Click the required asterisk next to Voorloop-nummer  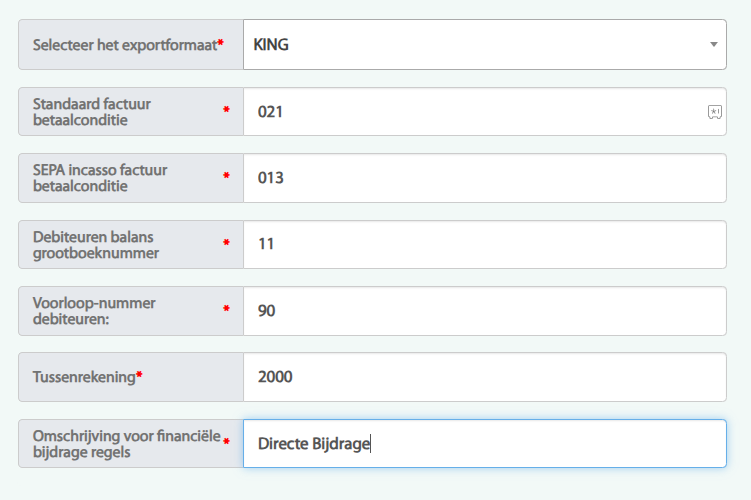point(226,309)
